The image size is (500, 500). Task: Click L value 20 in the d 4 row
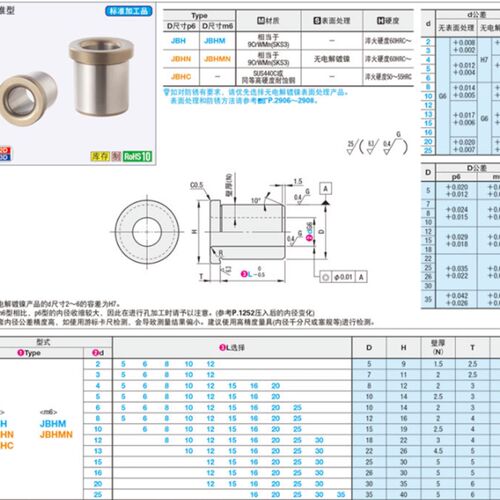tap(276, 386)
